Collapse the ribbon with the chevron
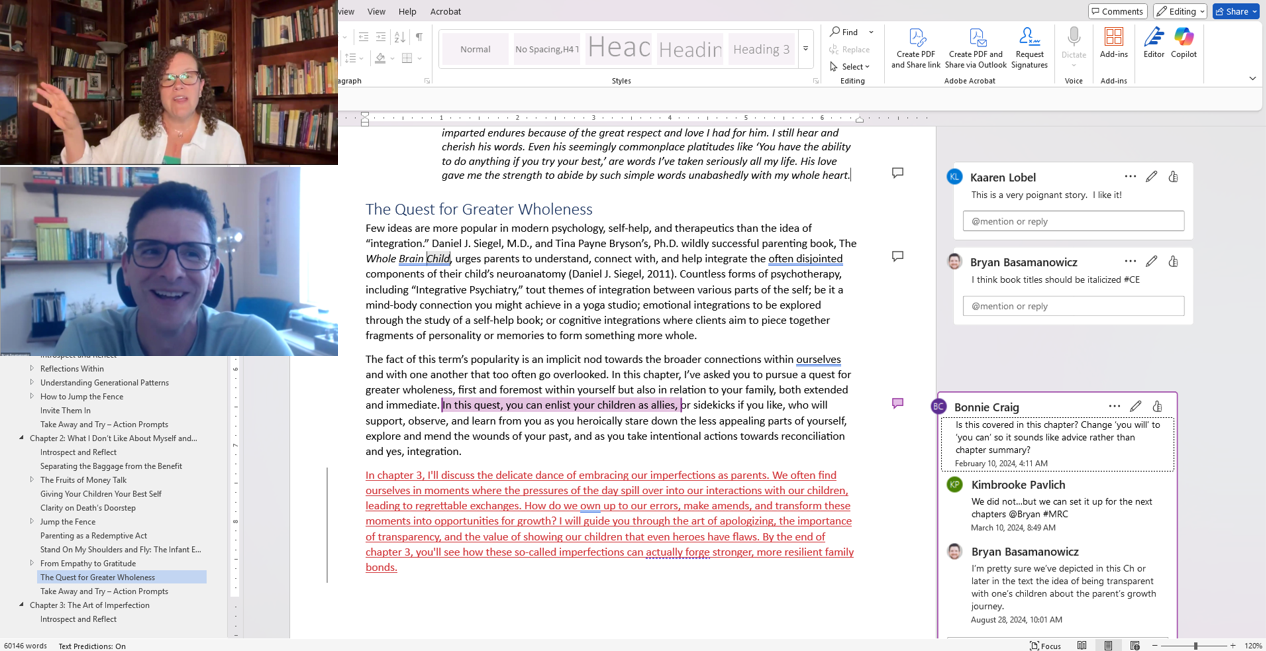1266x651 pixels. pos(1252,79)
